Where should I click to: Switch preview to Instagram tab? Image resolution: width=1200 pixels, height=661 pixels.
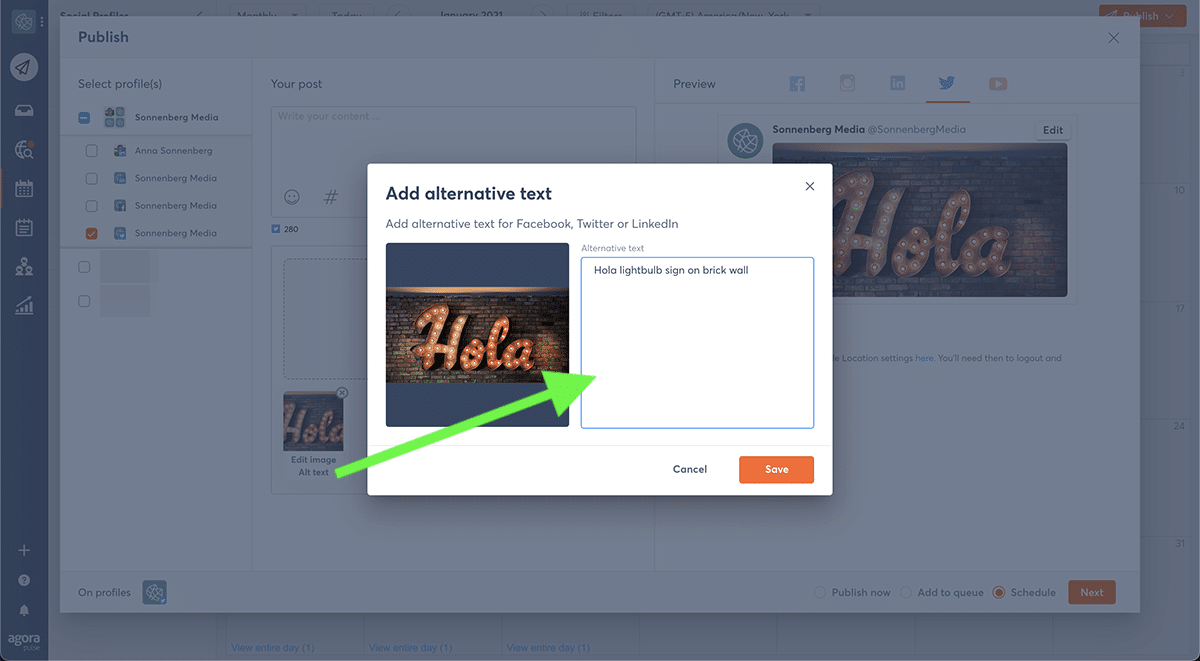click(x=847, y=84)
